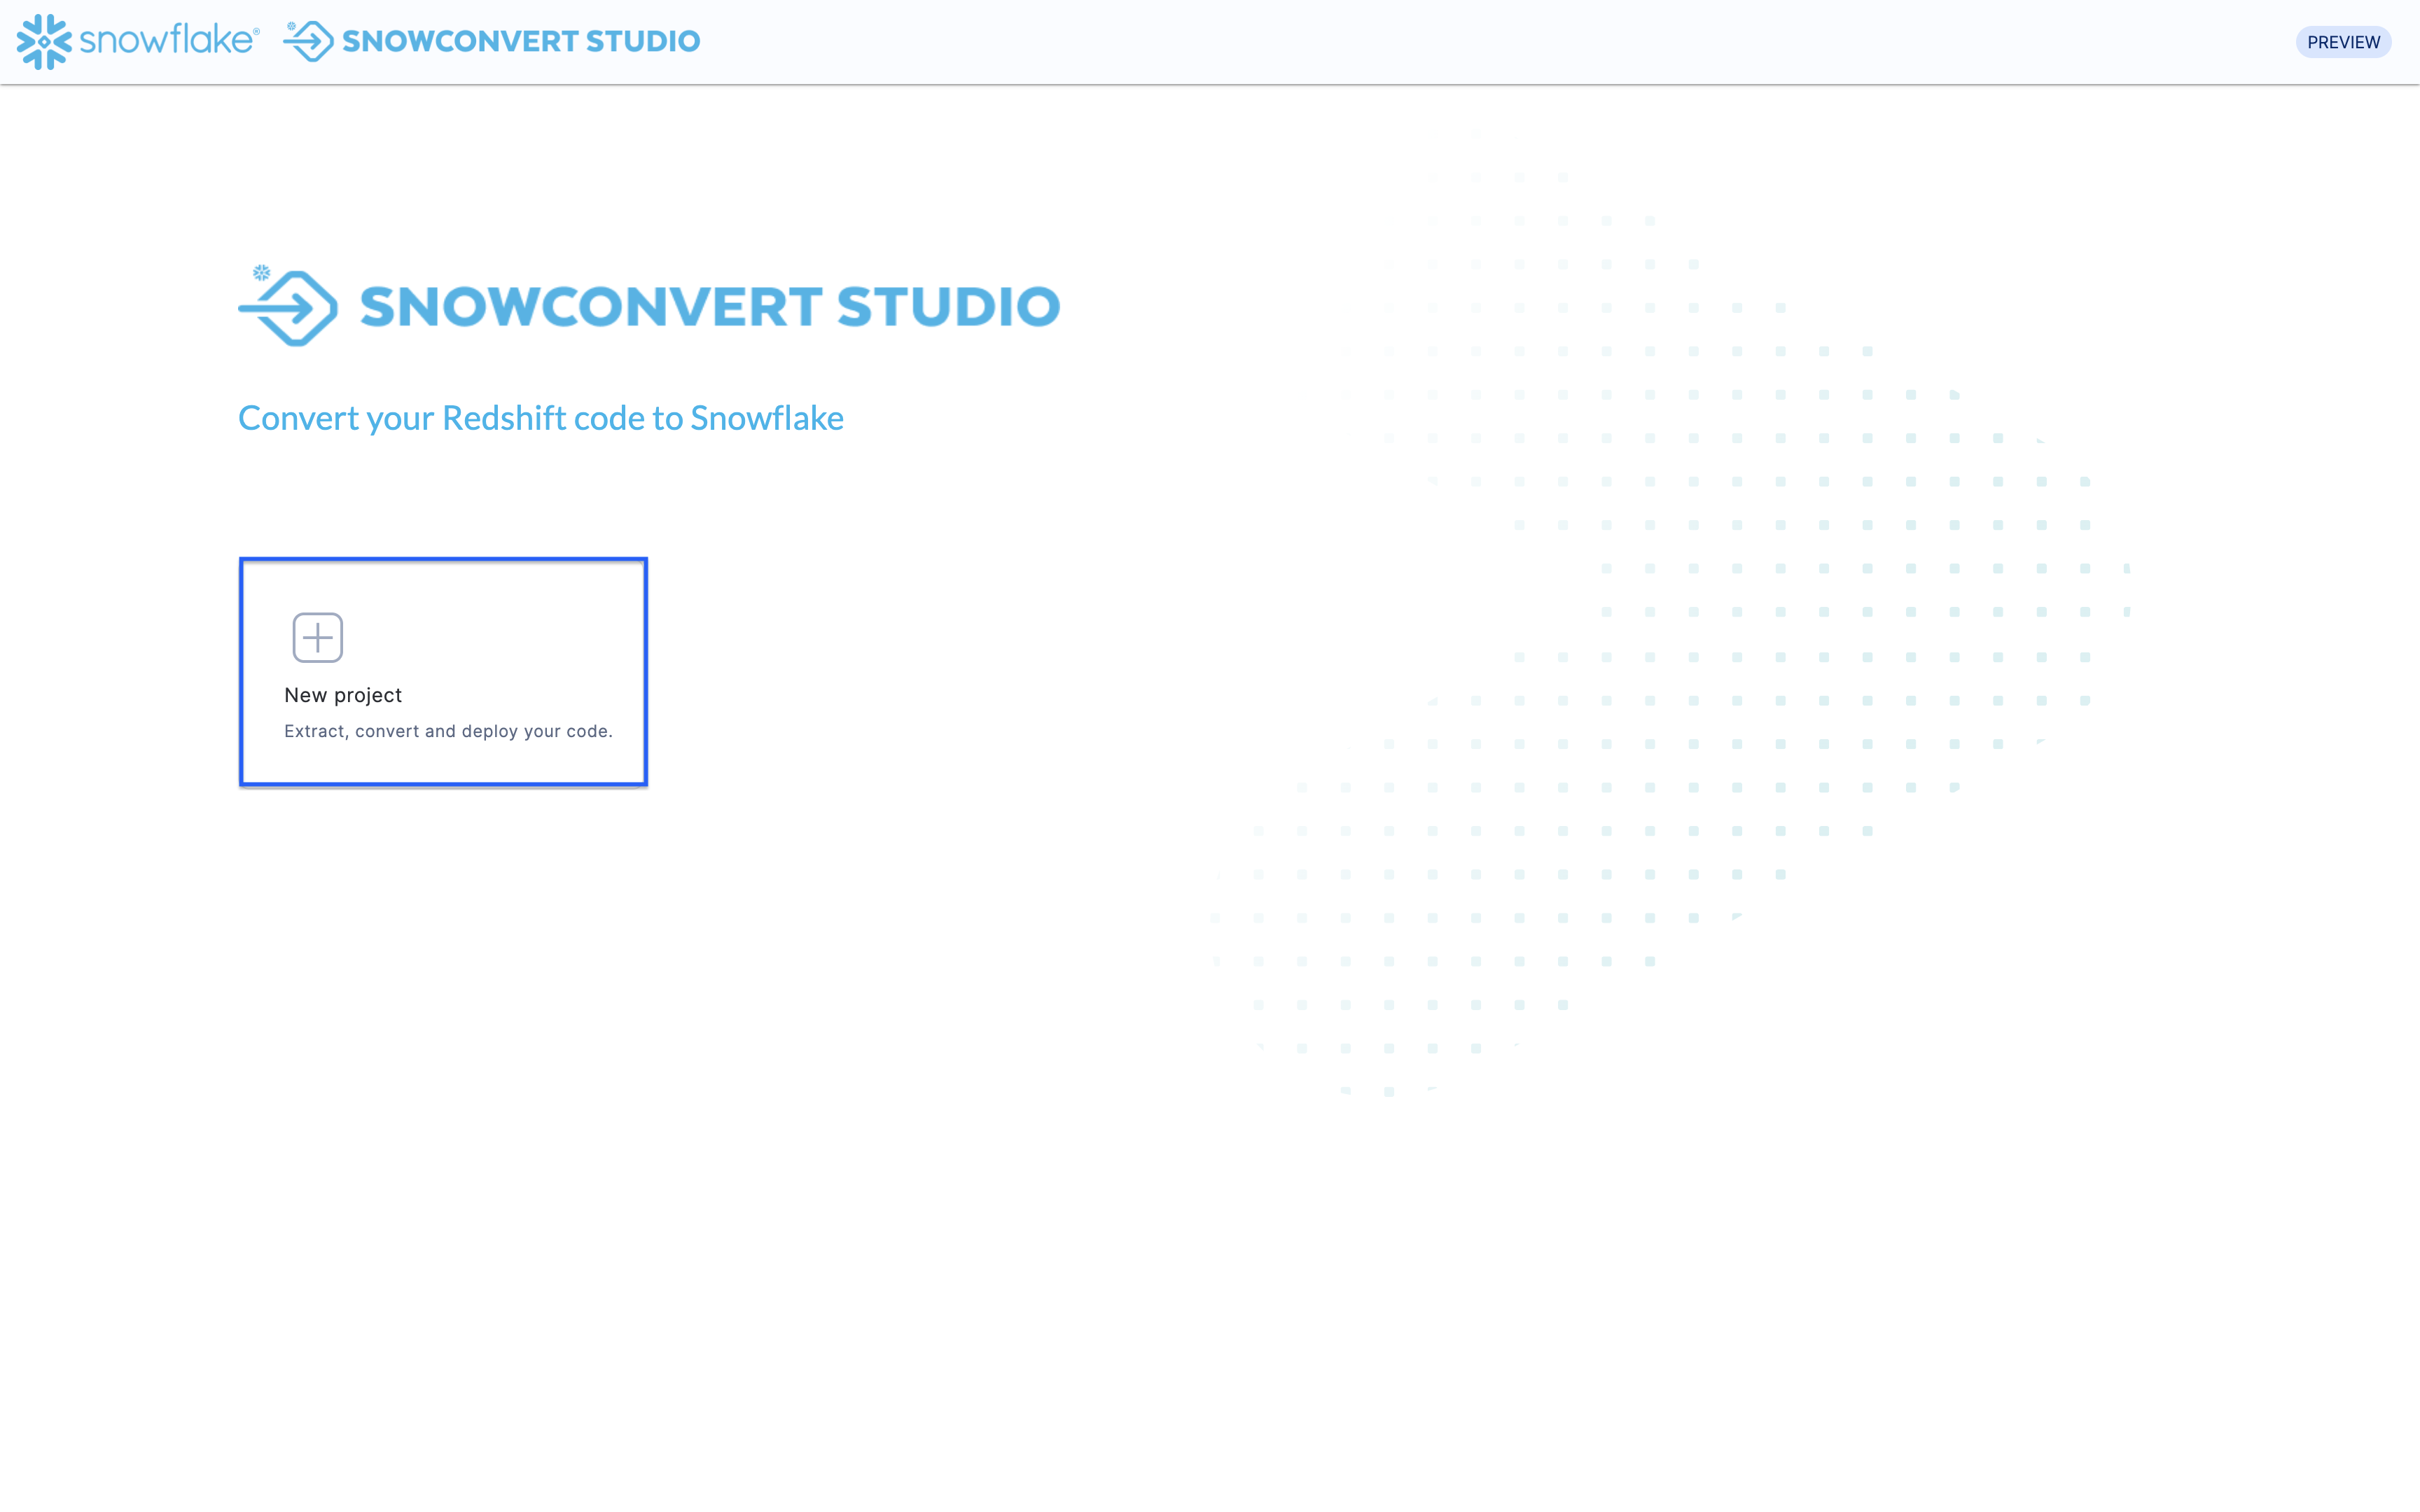This screenshot has width=2420, height=1512.
Task: Click the large SnowConvert Studio arrow logo
Action: click(288, 306)
